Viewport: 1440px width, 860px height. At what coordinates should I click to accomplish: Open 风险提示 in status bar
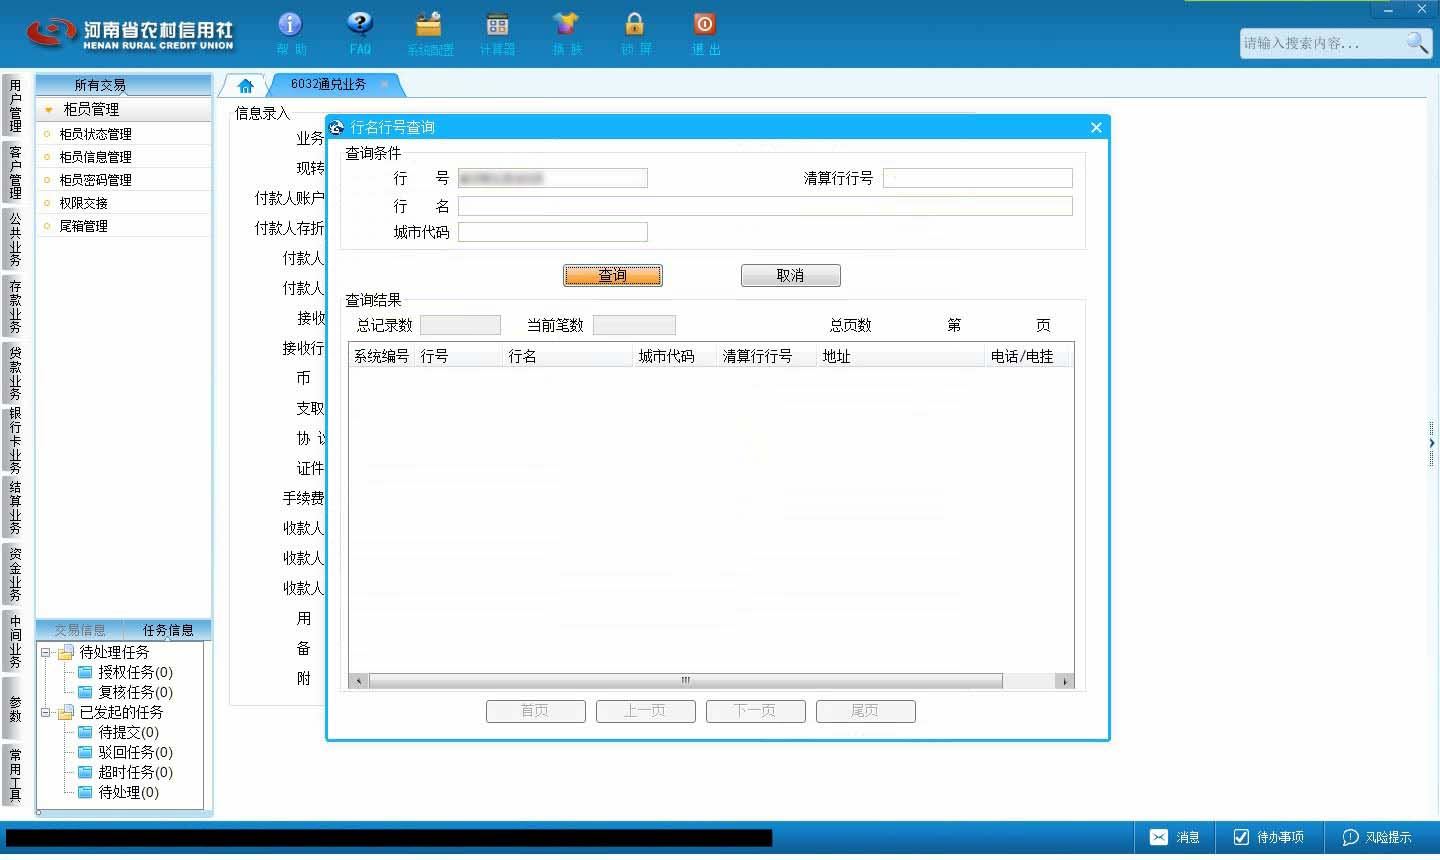tap(1377, 837)
